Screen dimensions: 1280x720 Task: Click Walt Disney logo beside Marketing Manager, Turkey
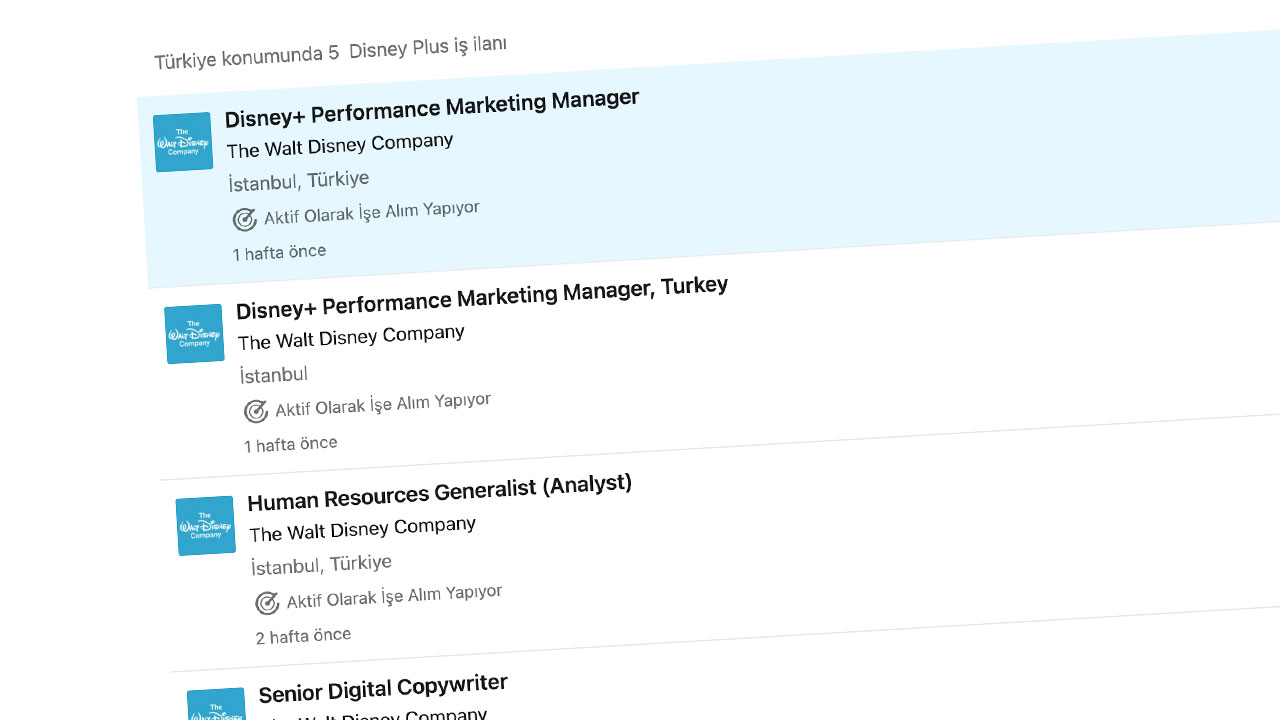point(194,334)
